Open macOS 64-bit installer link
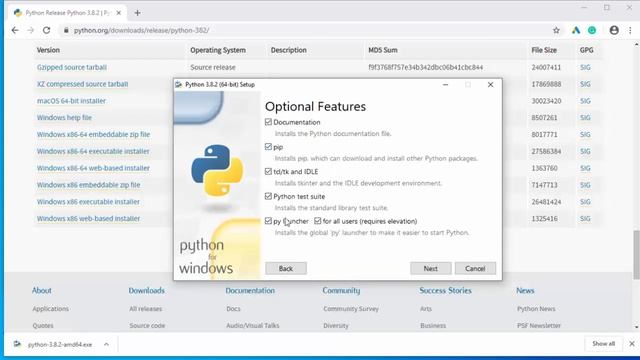 [71, 101]
